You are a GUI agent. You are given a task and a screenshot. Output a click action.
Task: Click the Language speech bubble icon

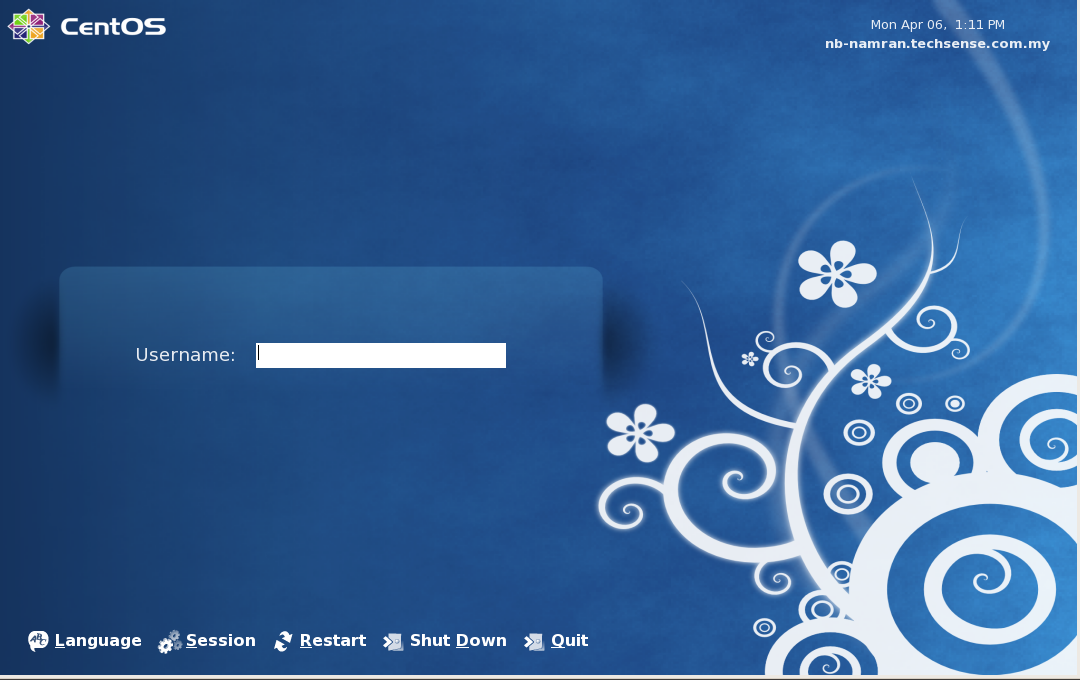click(38, 641)
